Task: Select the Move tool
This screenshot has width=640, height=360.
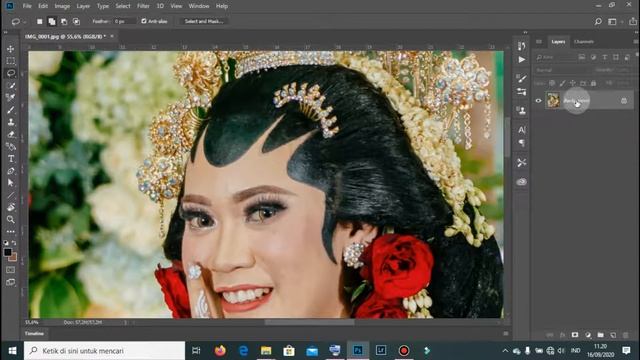Action: pos(11,49)
